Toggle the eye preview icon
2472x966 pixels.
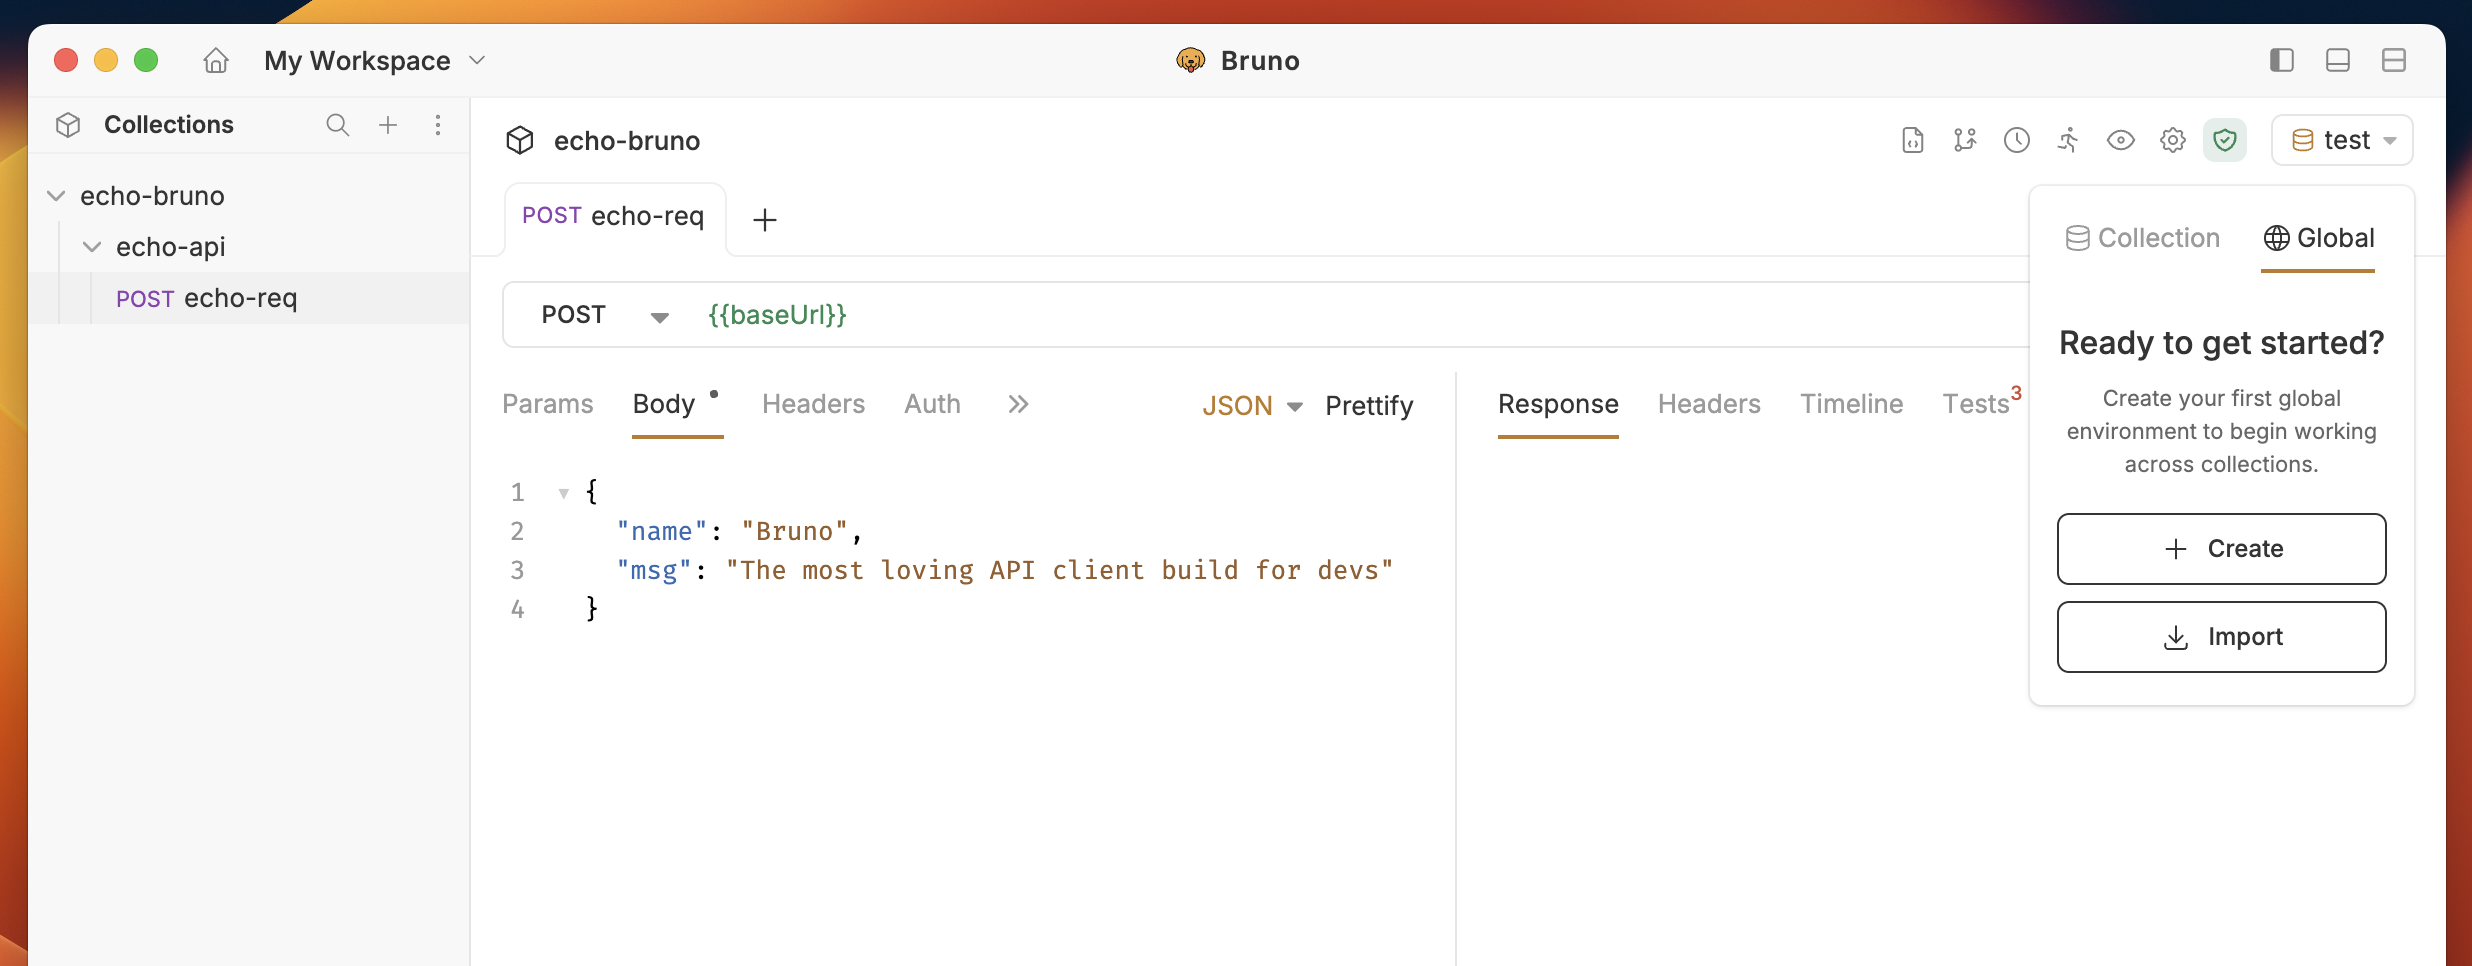point(2120,140)
